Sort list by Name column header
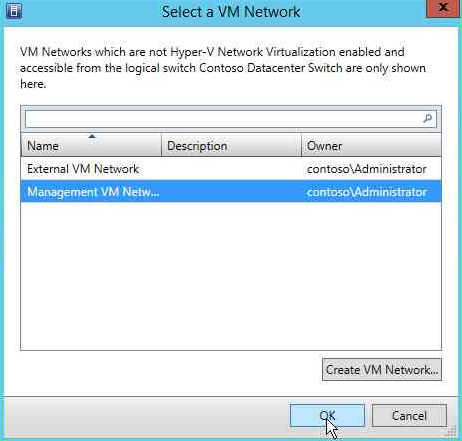The width and height of the screenshot is (462, 441). click(91, 146)
